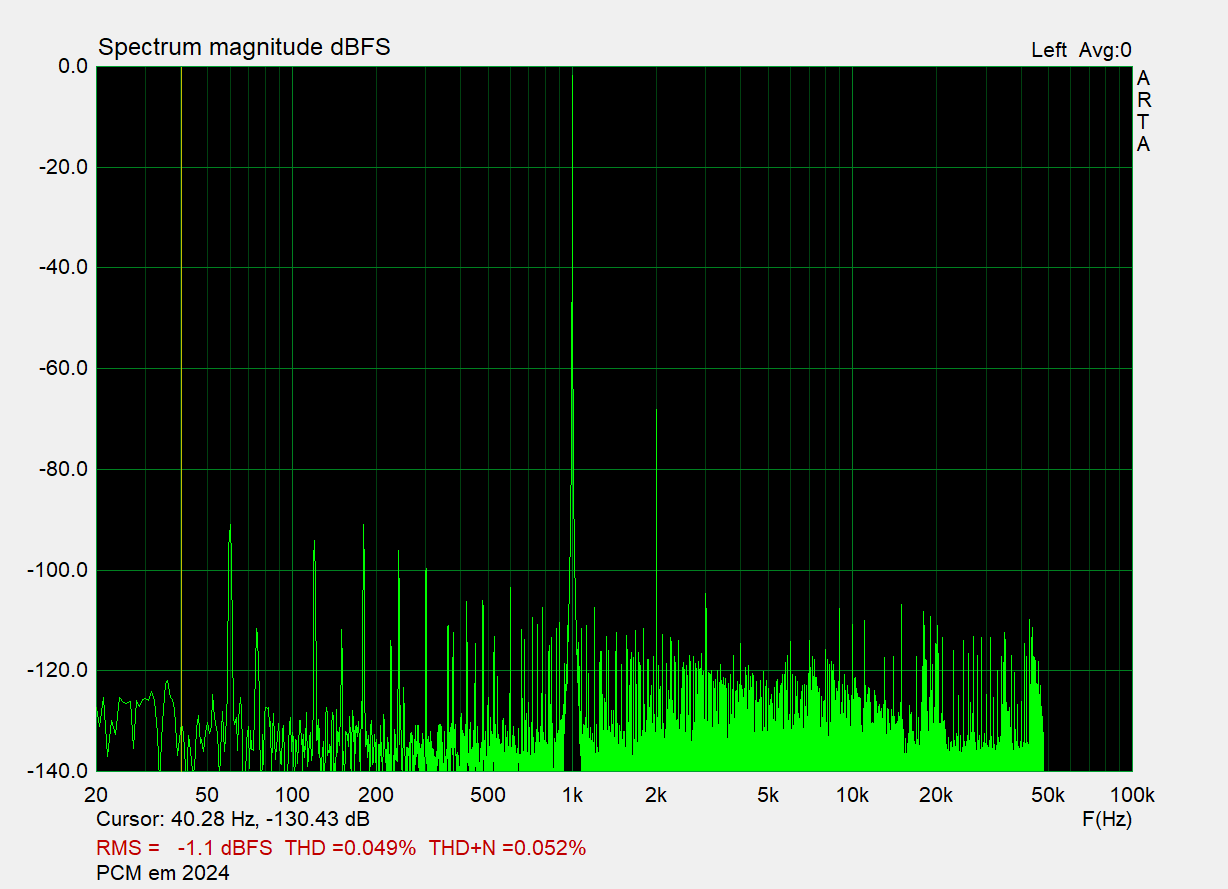Click the '0.0' y-axis label

tap(73, 66)
